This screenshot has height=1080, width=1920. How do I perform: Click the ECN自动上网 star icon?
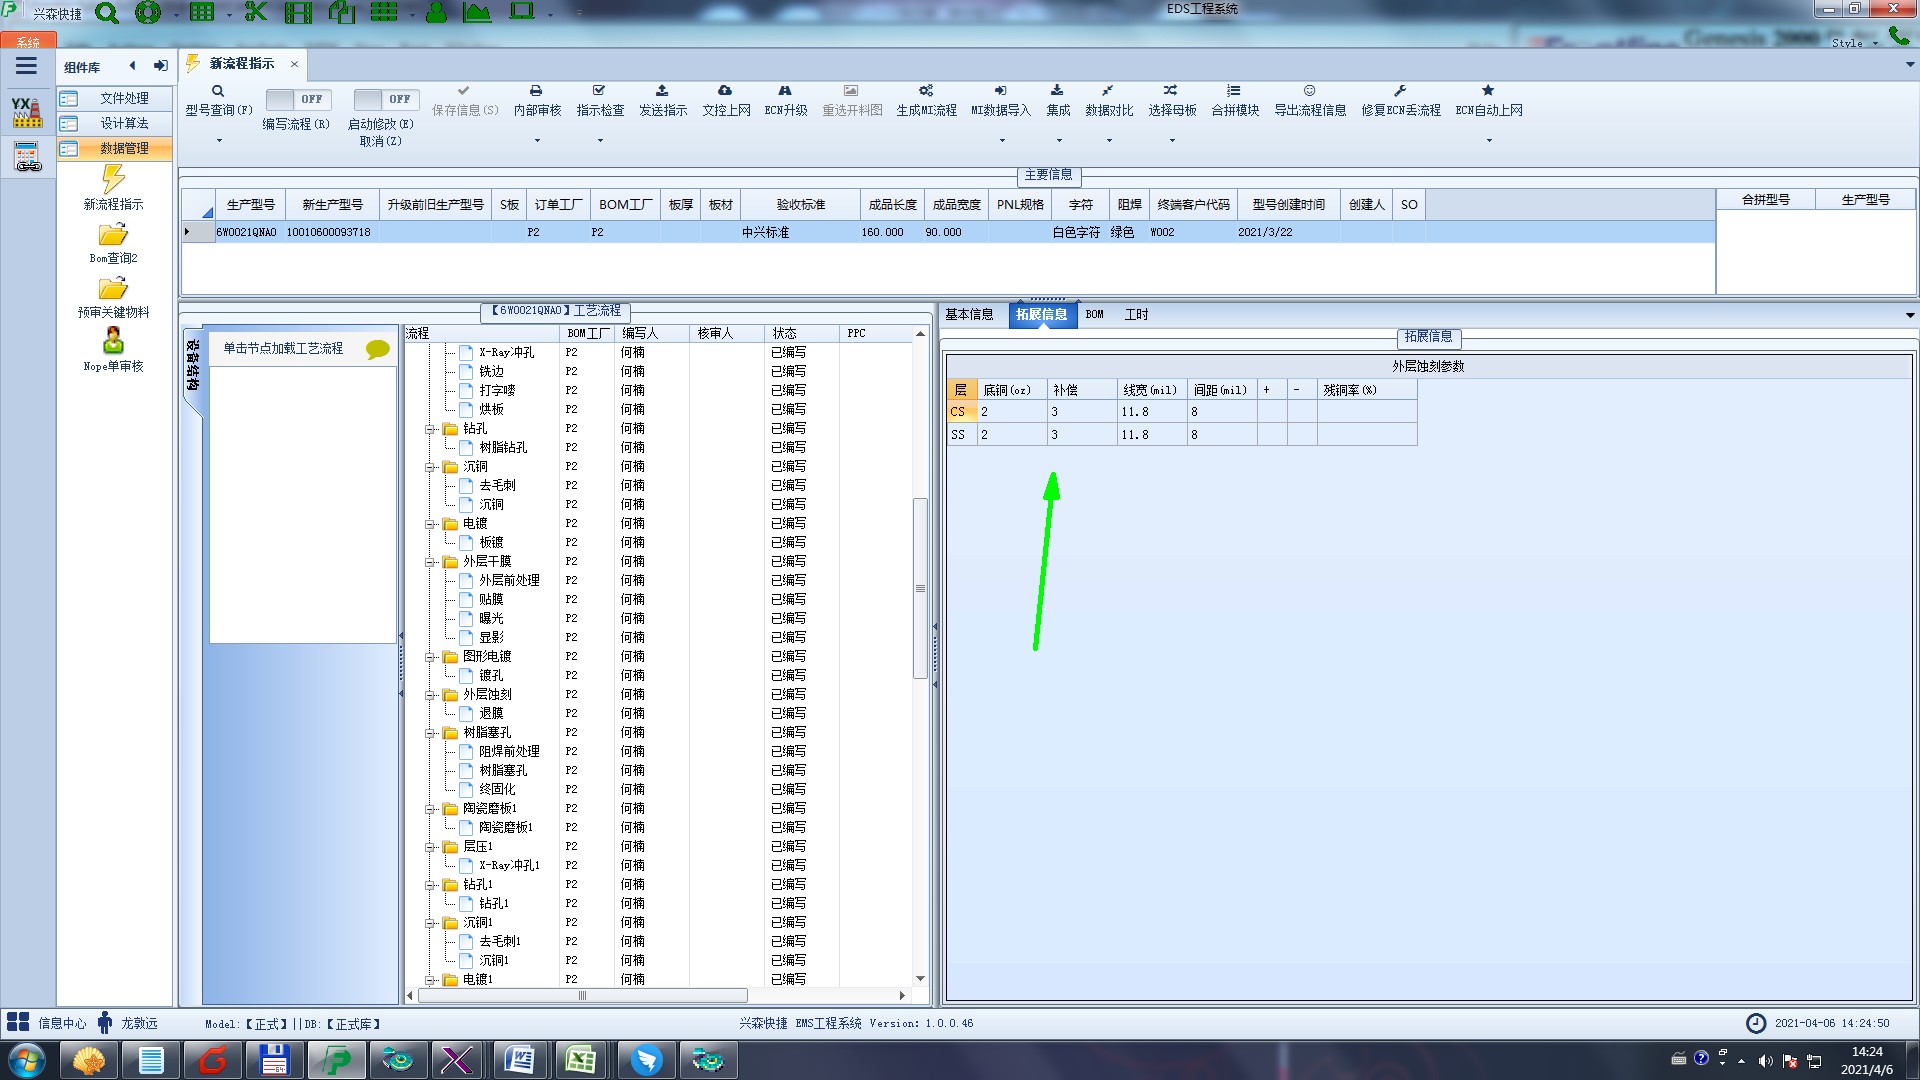click(x=1488, y=91)
